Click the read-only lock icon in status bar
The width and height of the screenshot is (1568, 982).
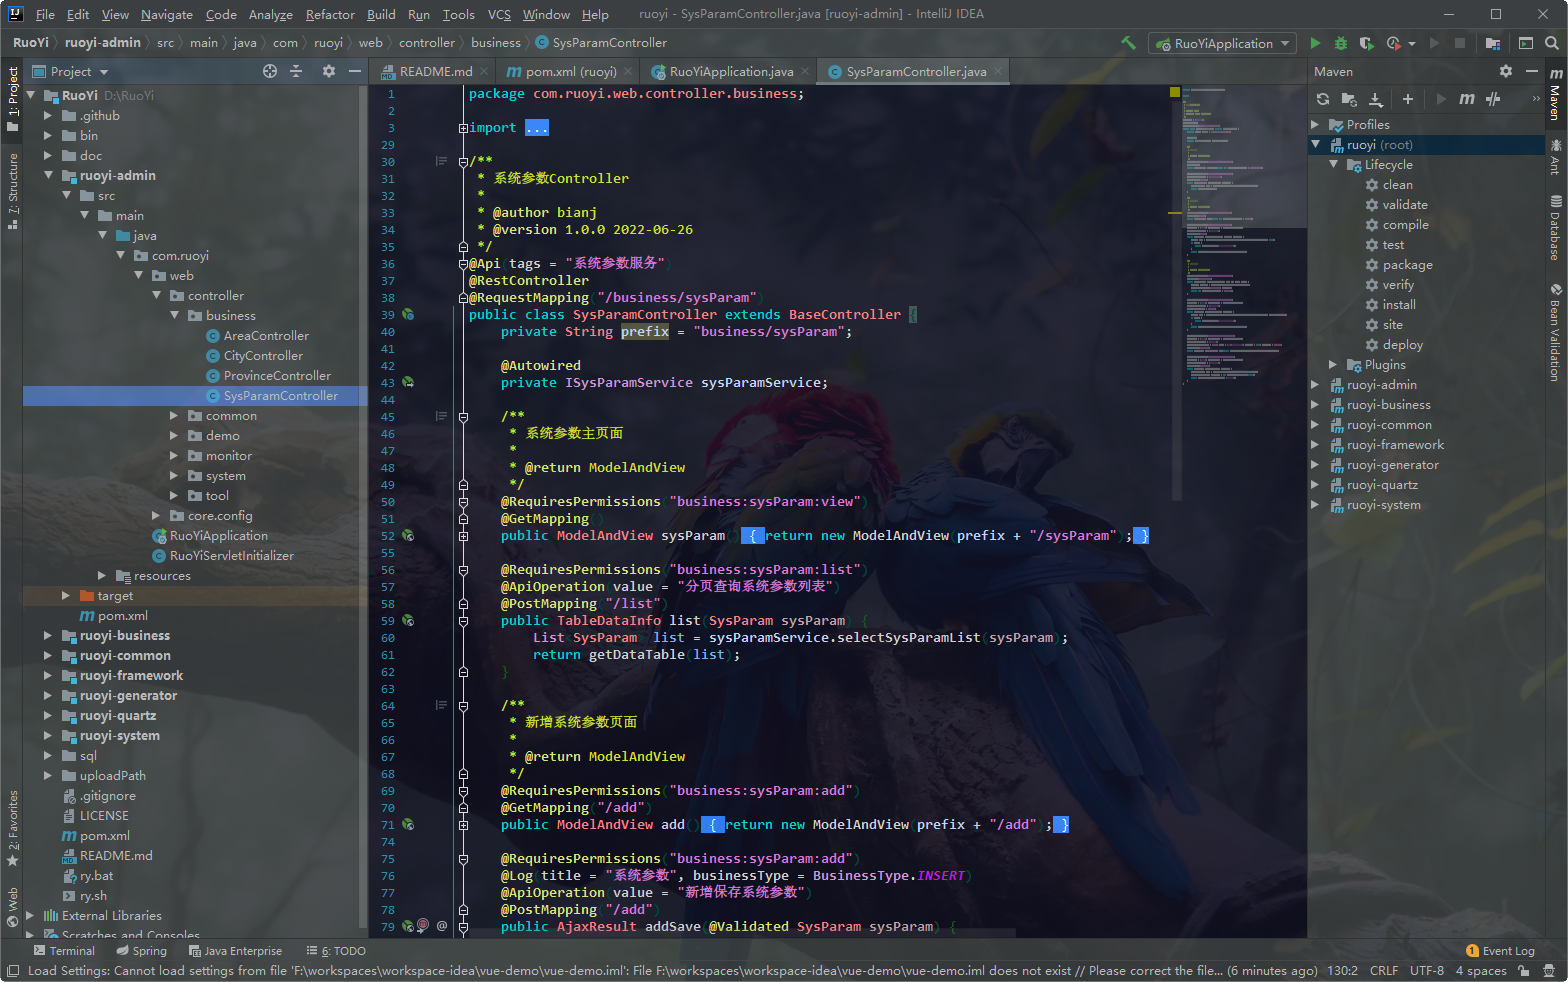1523,971
